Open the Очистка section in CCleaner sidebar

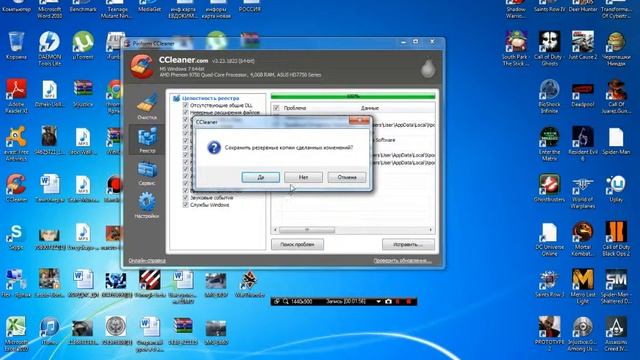[x=147, y=107]
